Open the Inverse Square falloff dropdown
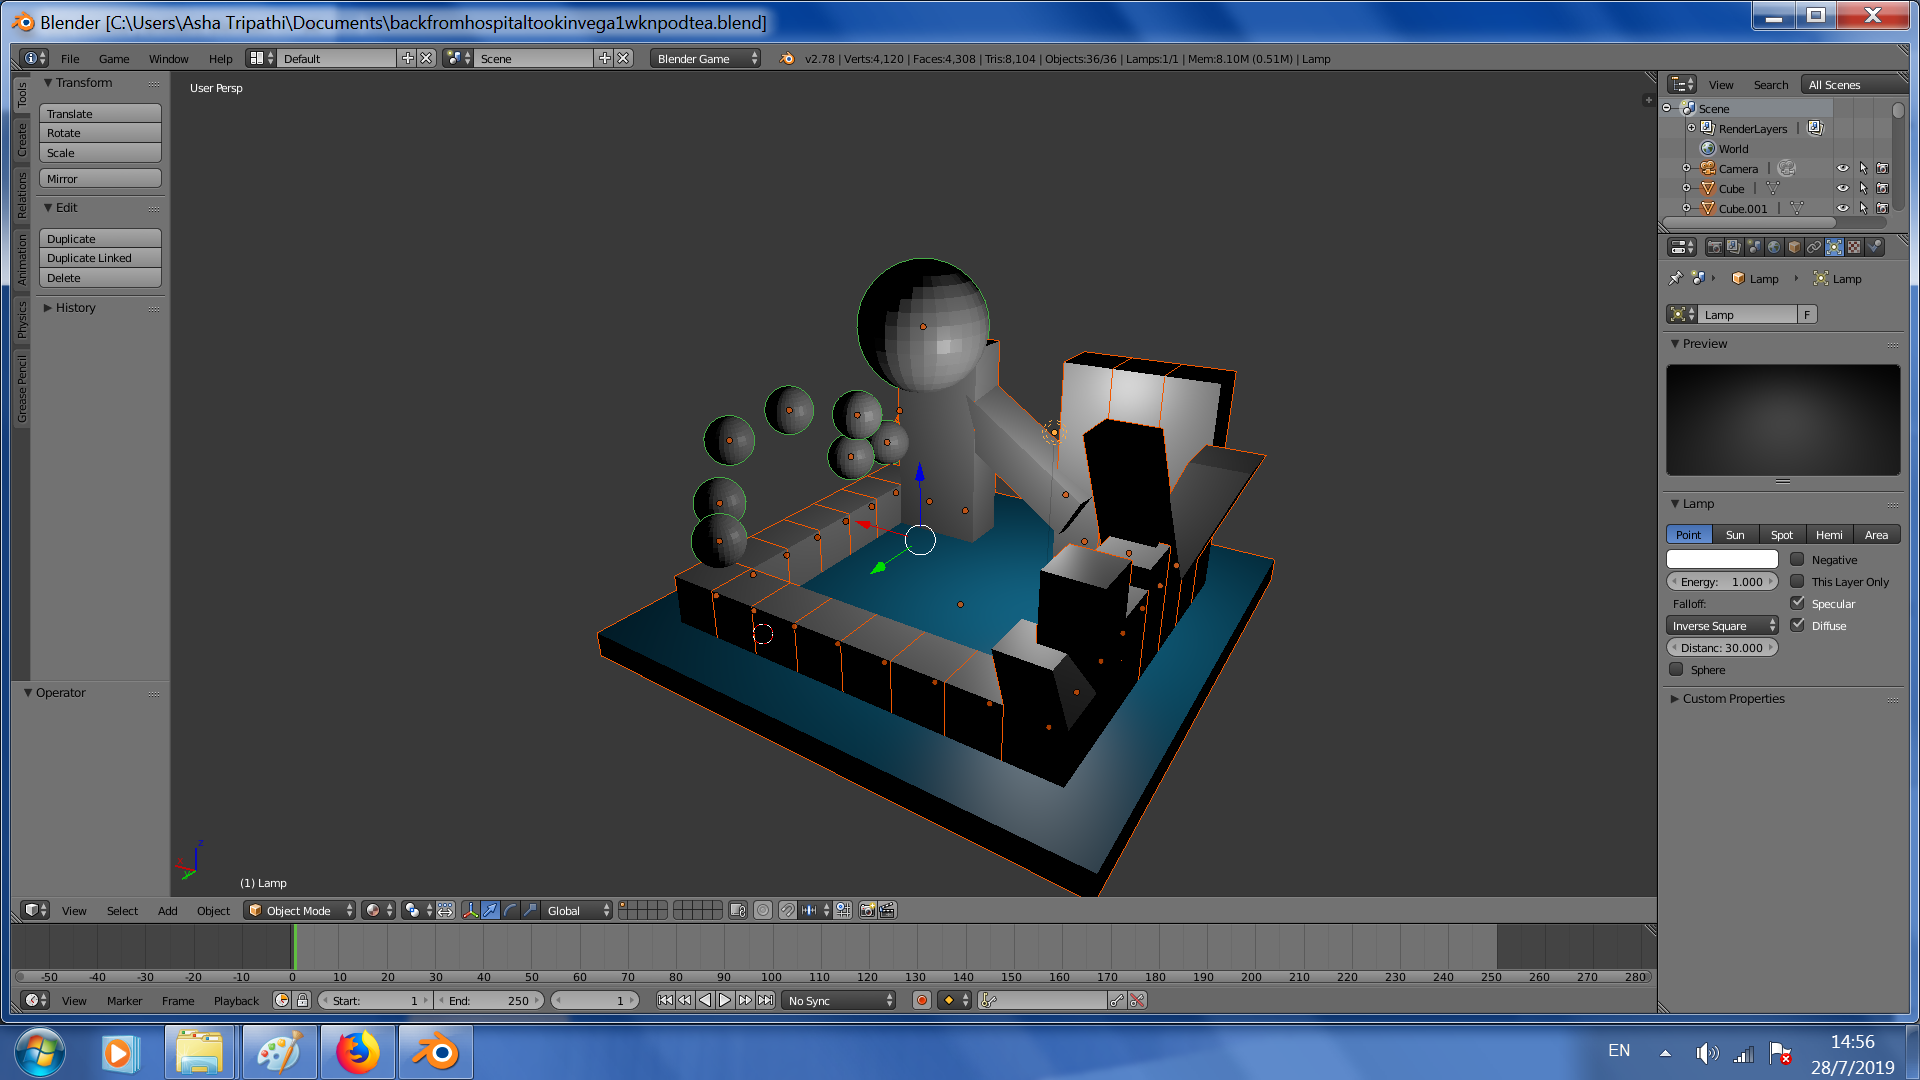1920x1080 pixels. click(1722, 626)
